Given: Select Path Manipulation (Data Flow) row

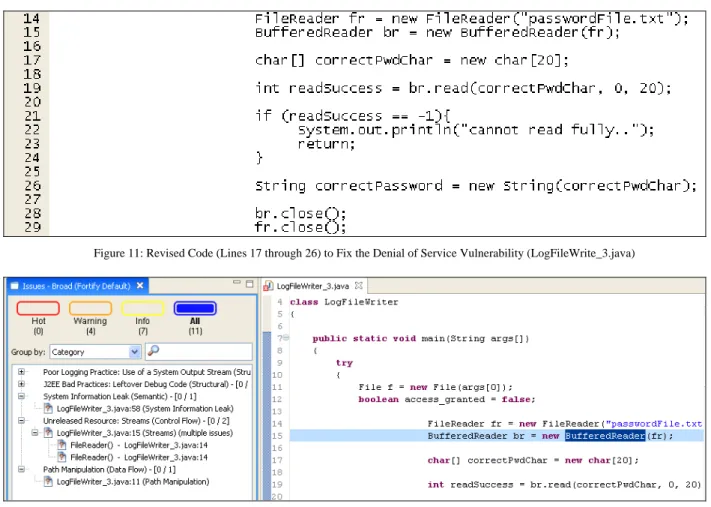Looking at the screenshot, I should coord(109,469).
